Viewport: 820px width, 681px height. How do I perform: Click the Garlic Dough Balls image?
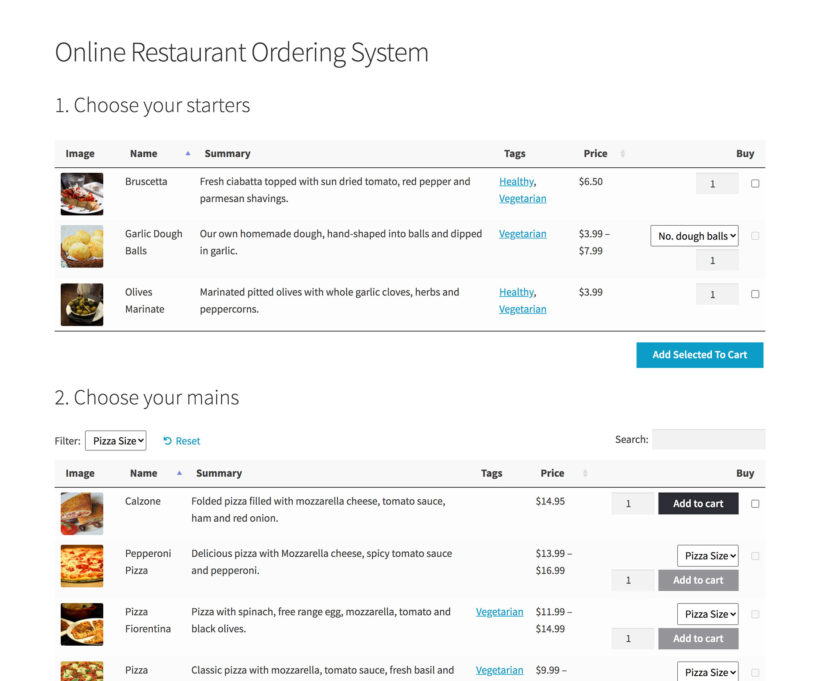81,246
